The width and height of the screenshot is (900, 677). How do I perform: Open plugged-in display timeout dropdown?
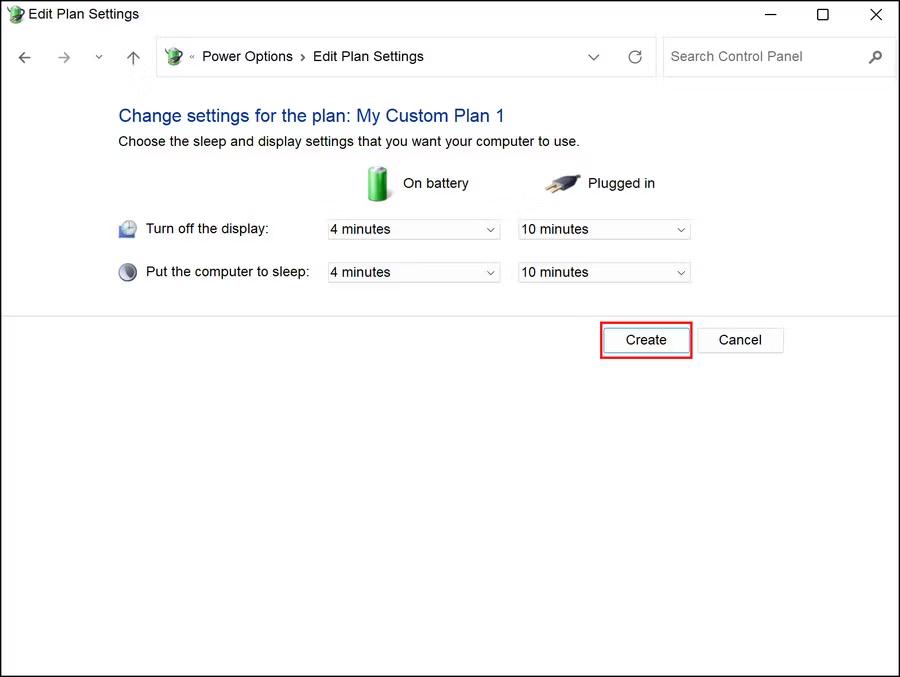(x=604, y=229)
